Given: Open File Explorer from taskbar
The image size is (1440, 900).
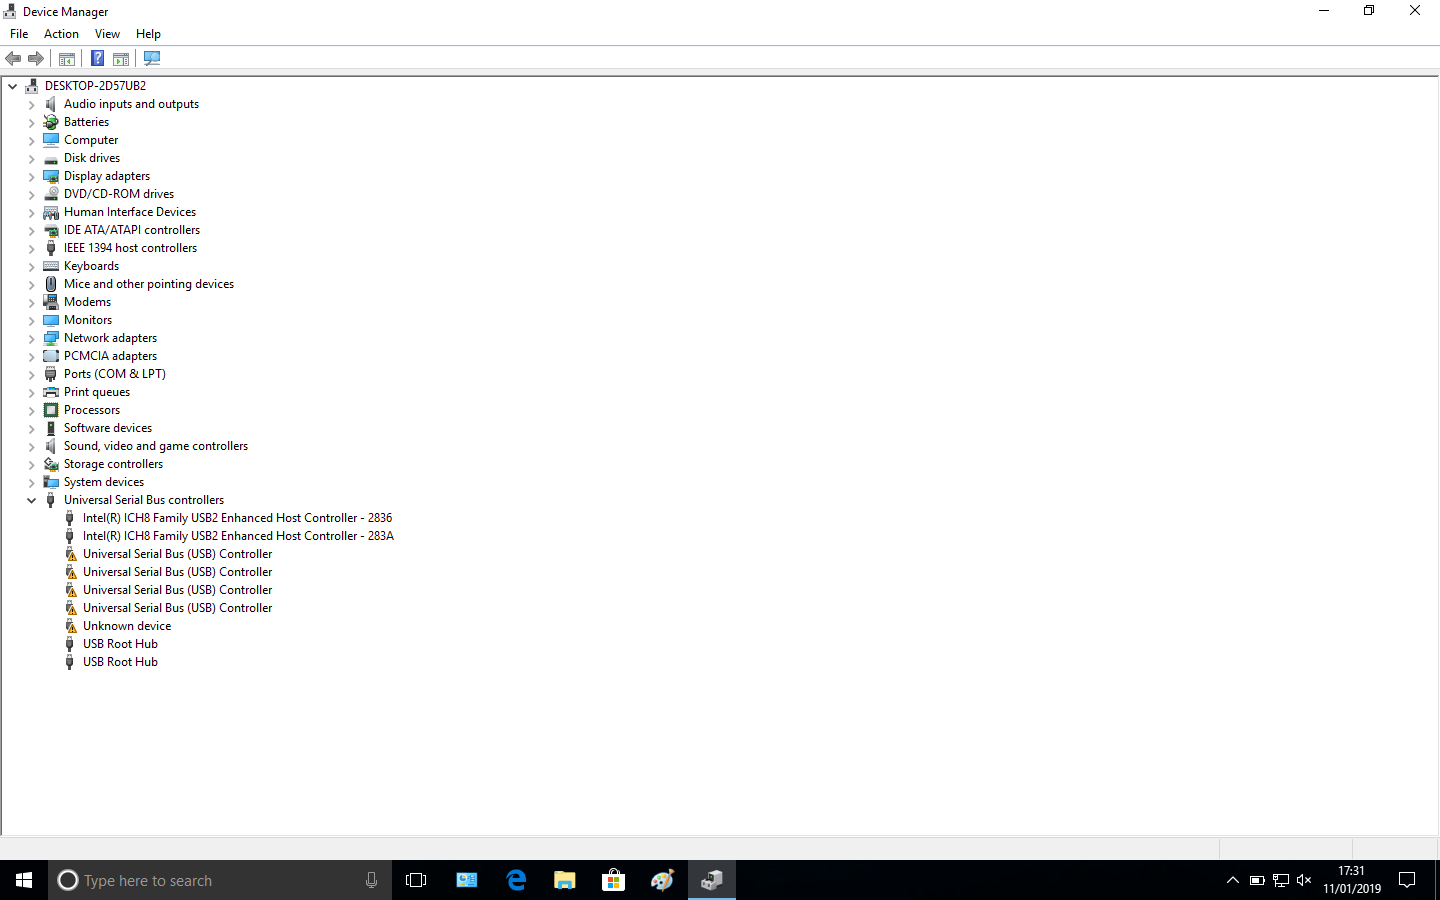Looking at the screenshot, I should 565,880.
